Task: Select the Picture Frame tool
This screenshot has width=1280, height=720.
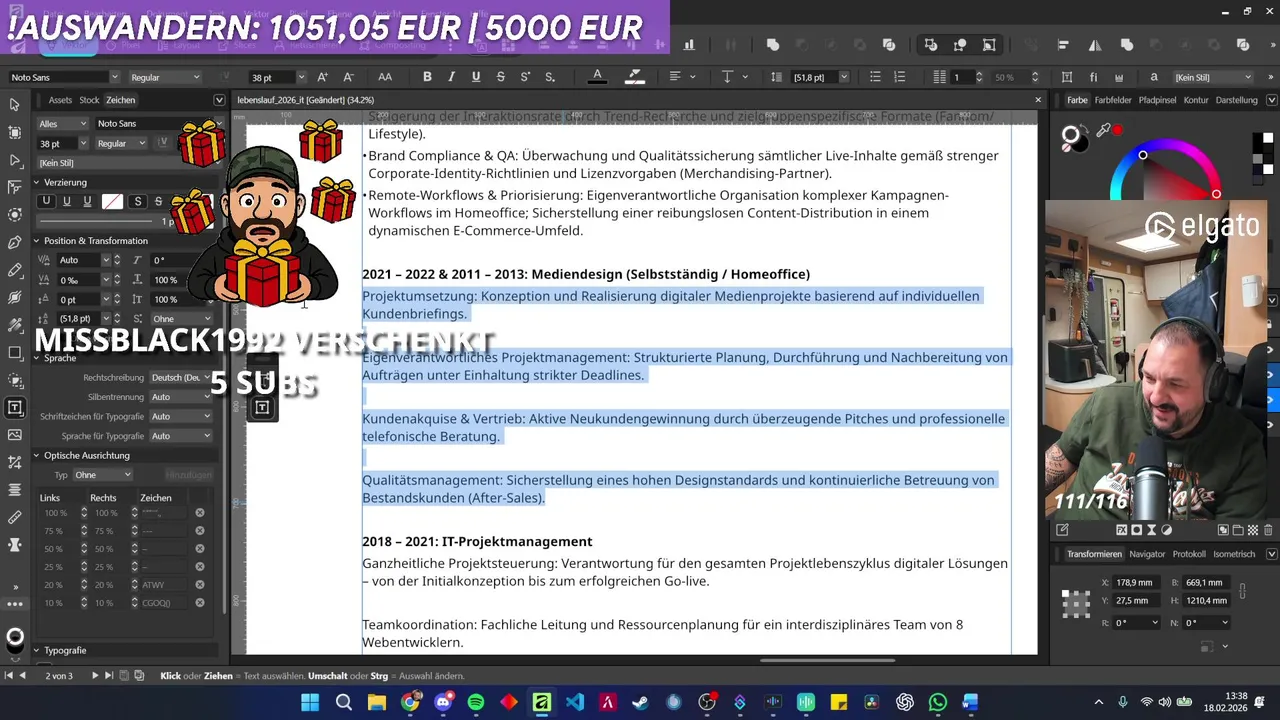Action: click(x=14, y=435)
